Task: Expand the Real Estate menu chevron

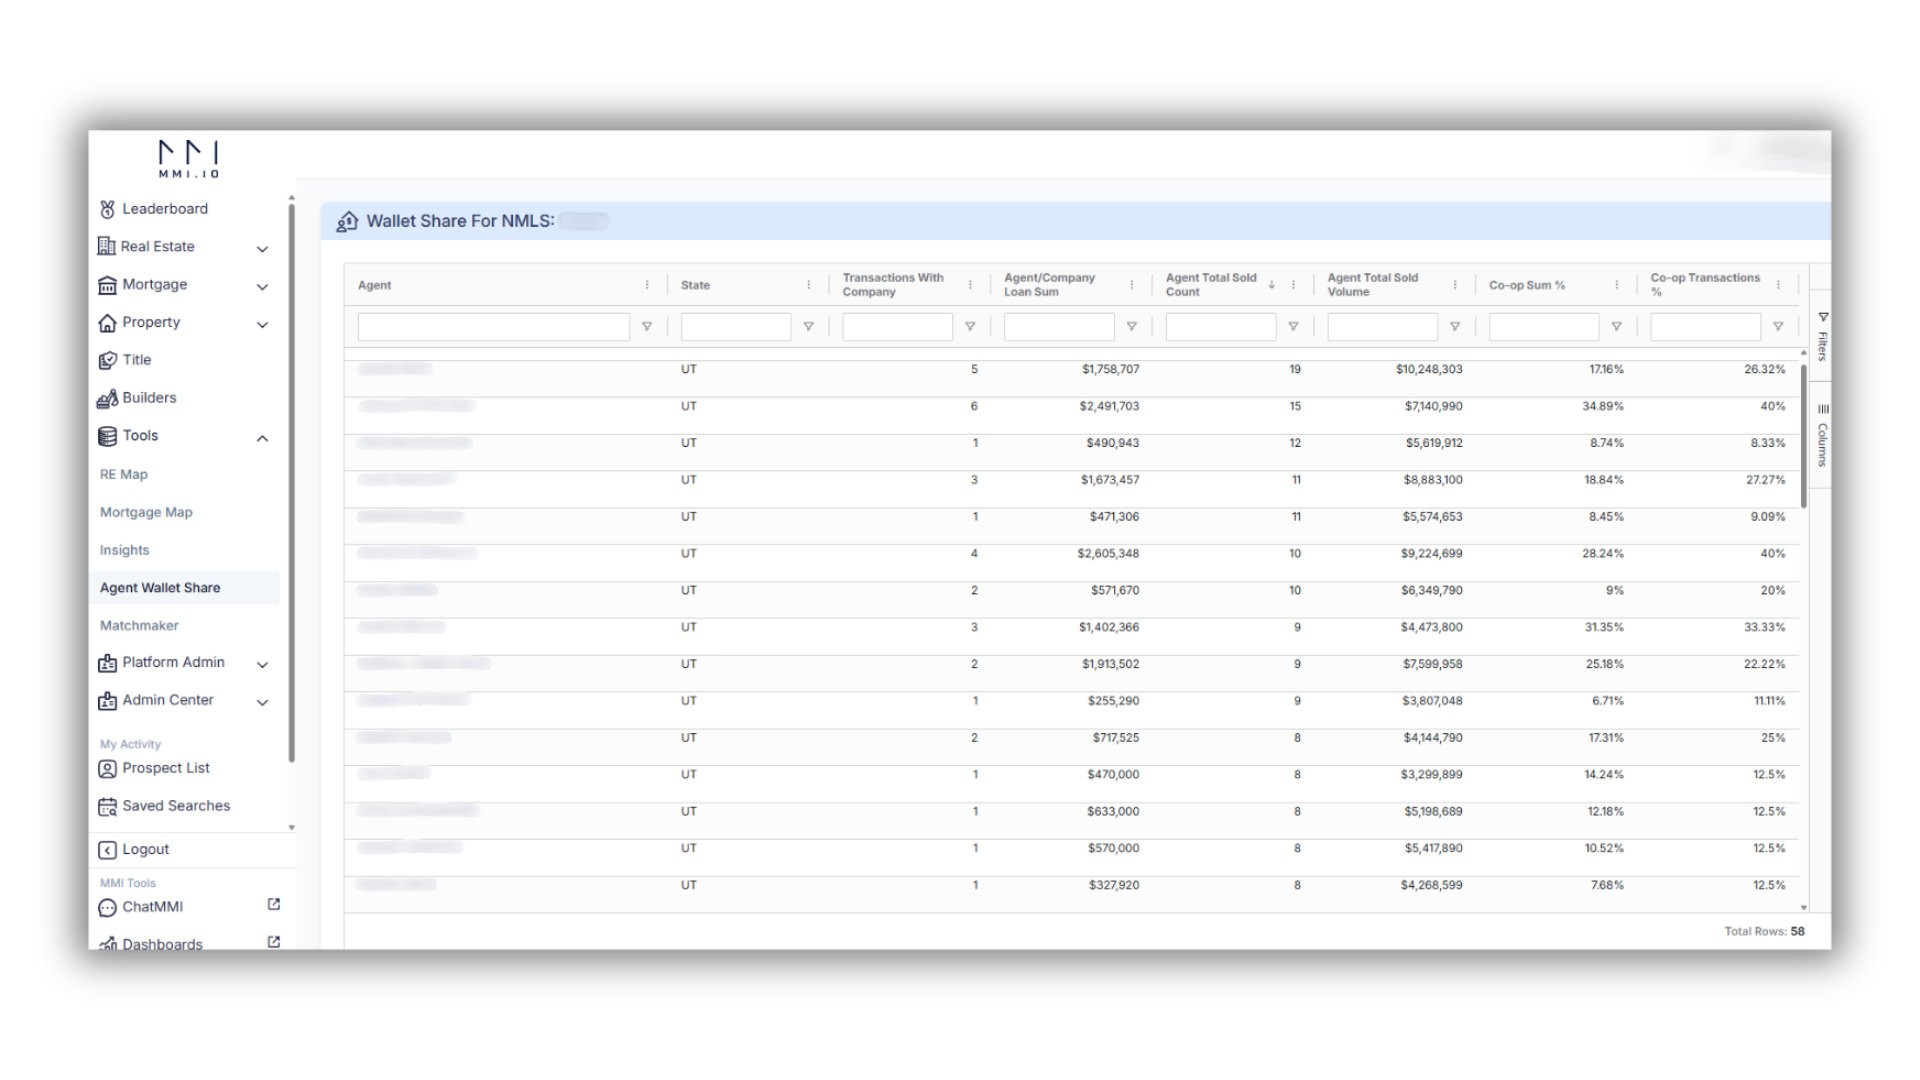Action: [x=262, y=248]
